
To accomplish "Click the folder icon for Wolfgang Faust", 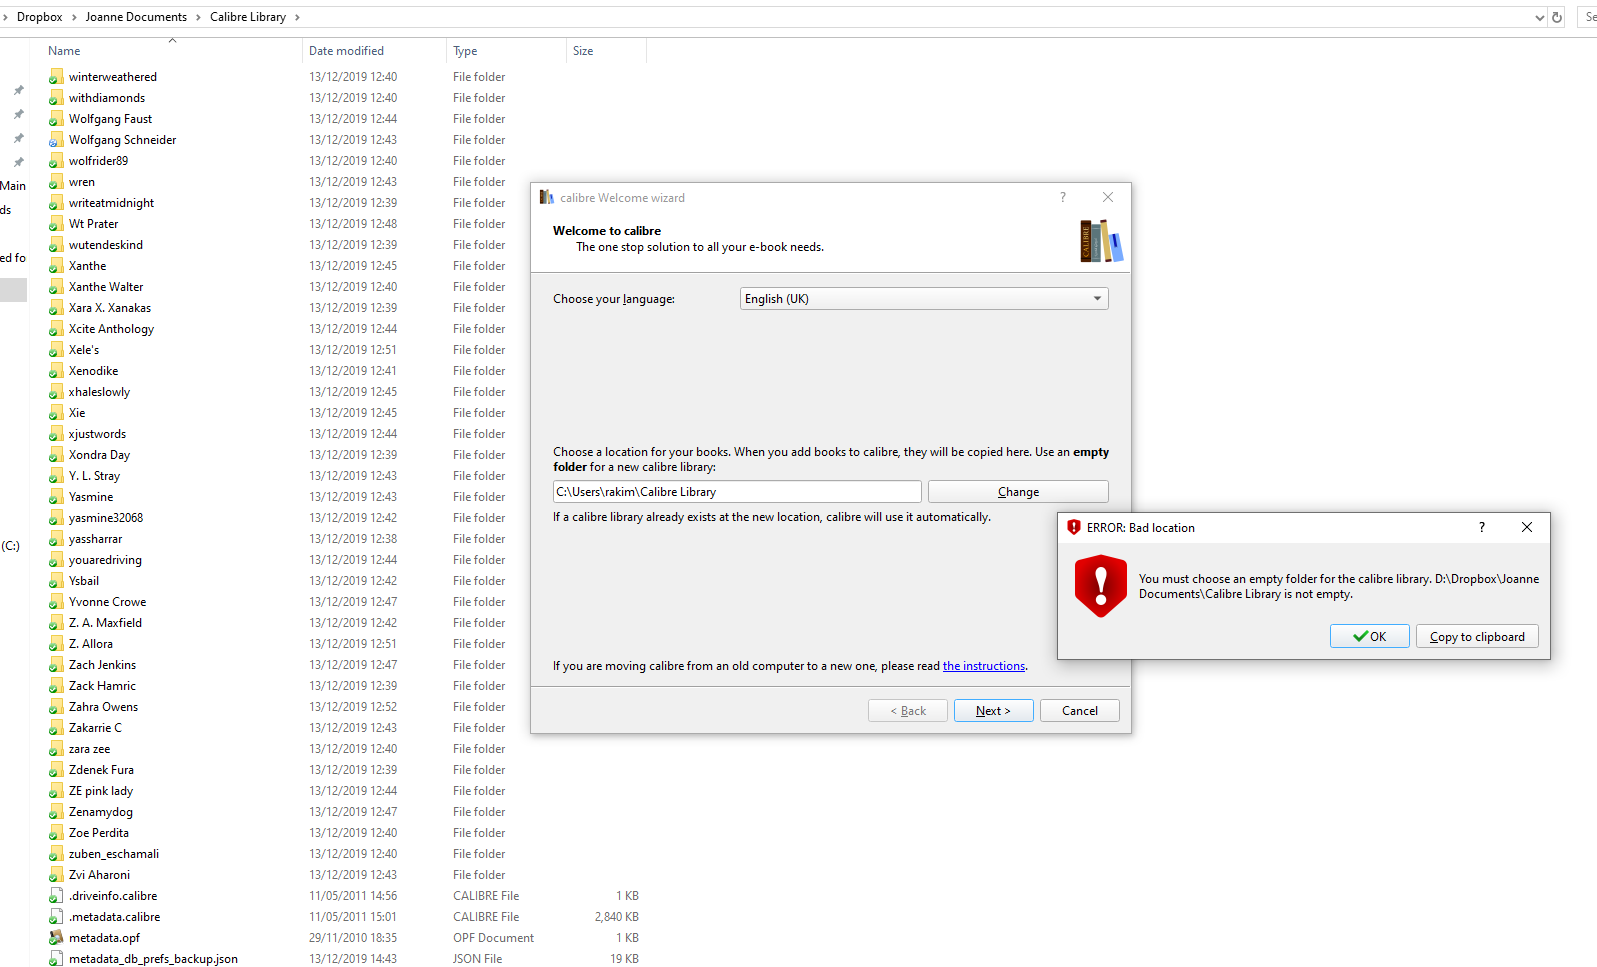I will click(56, 119).
